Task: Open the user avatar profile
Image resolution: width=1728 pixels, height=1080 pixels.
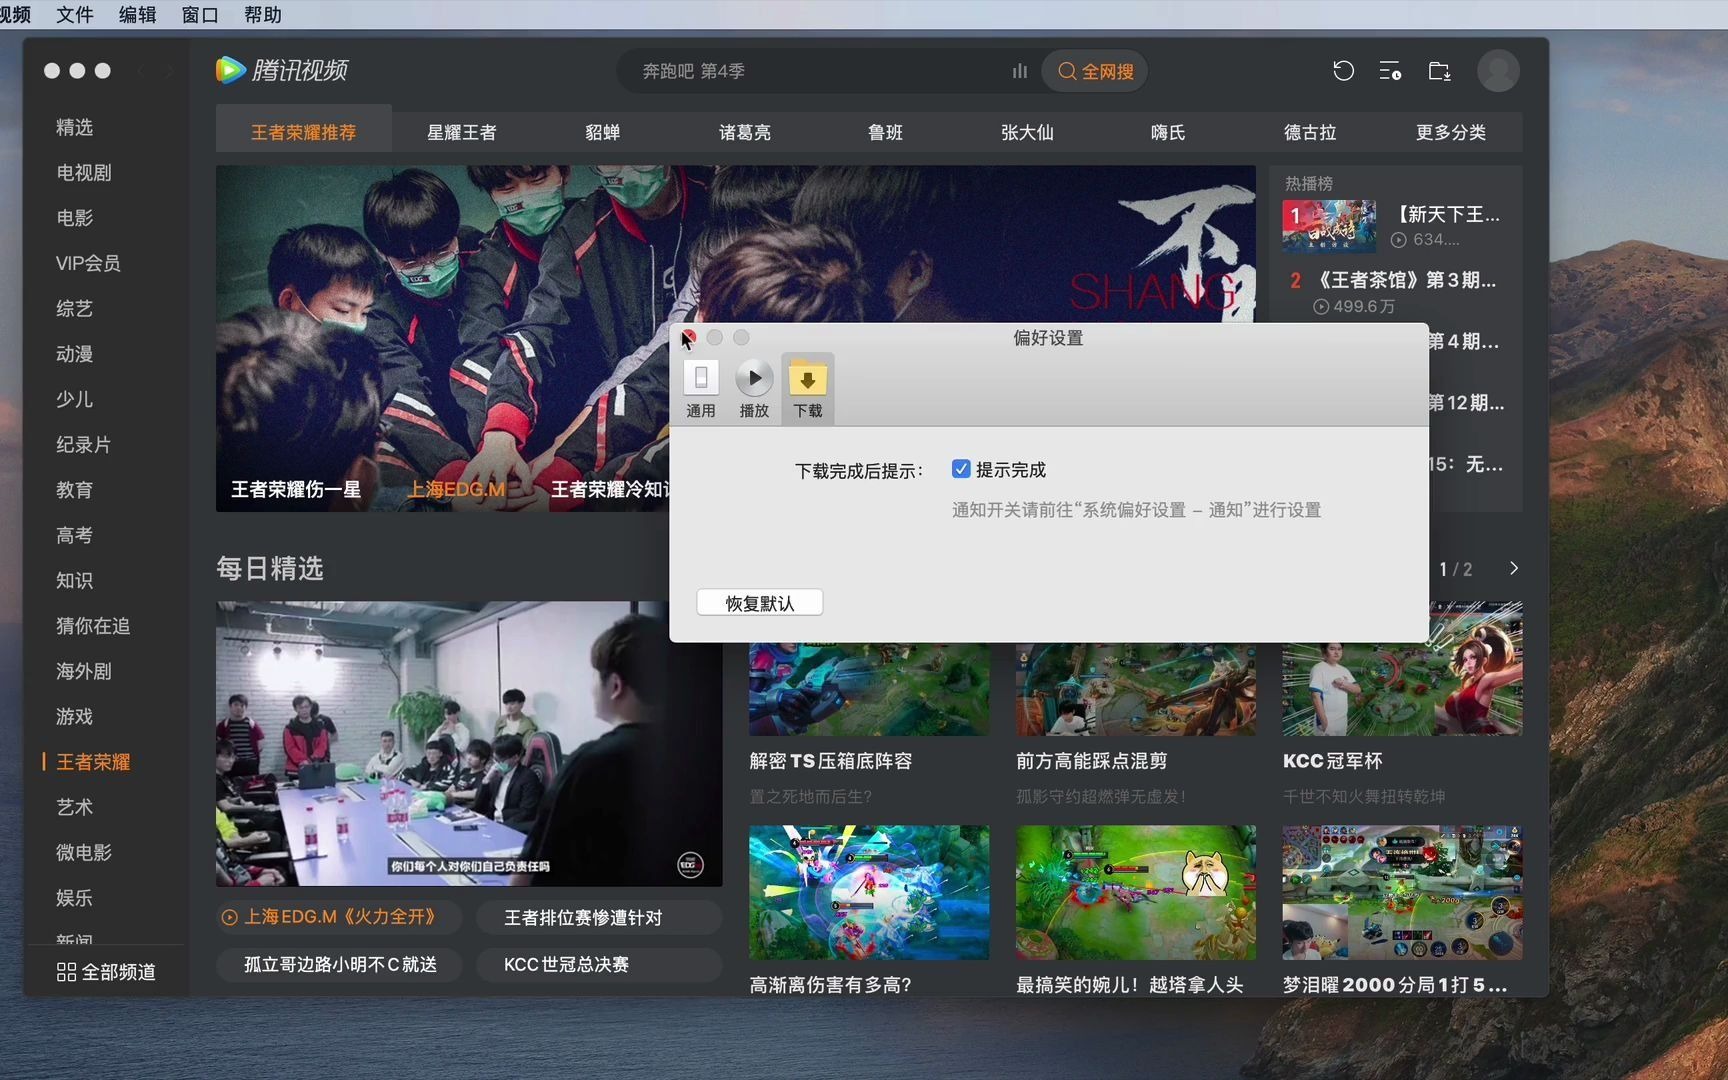Action: (1498, 71)
